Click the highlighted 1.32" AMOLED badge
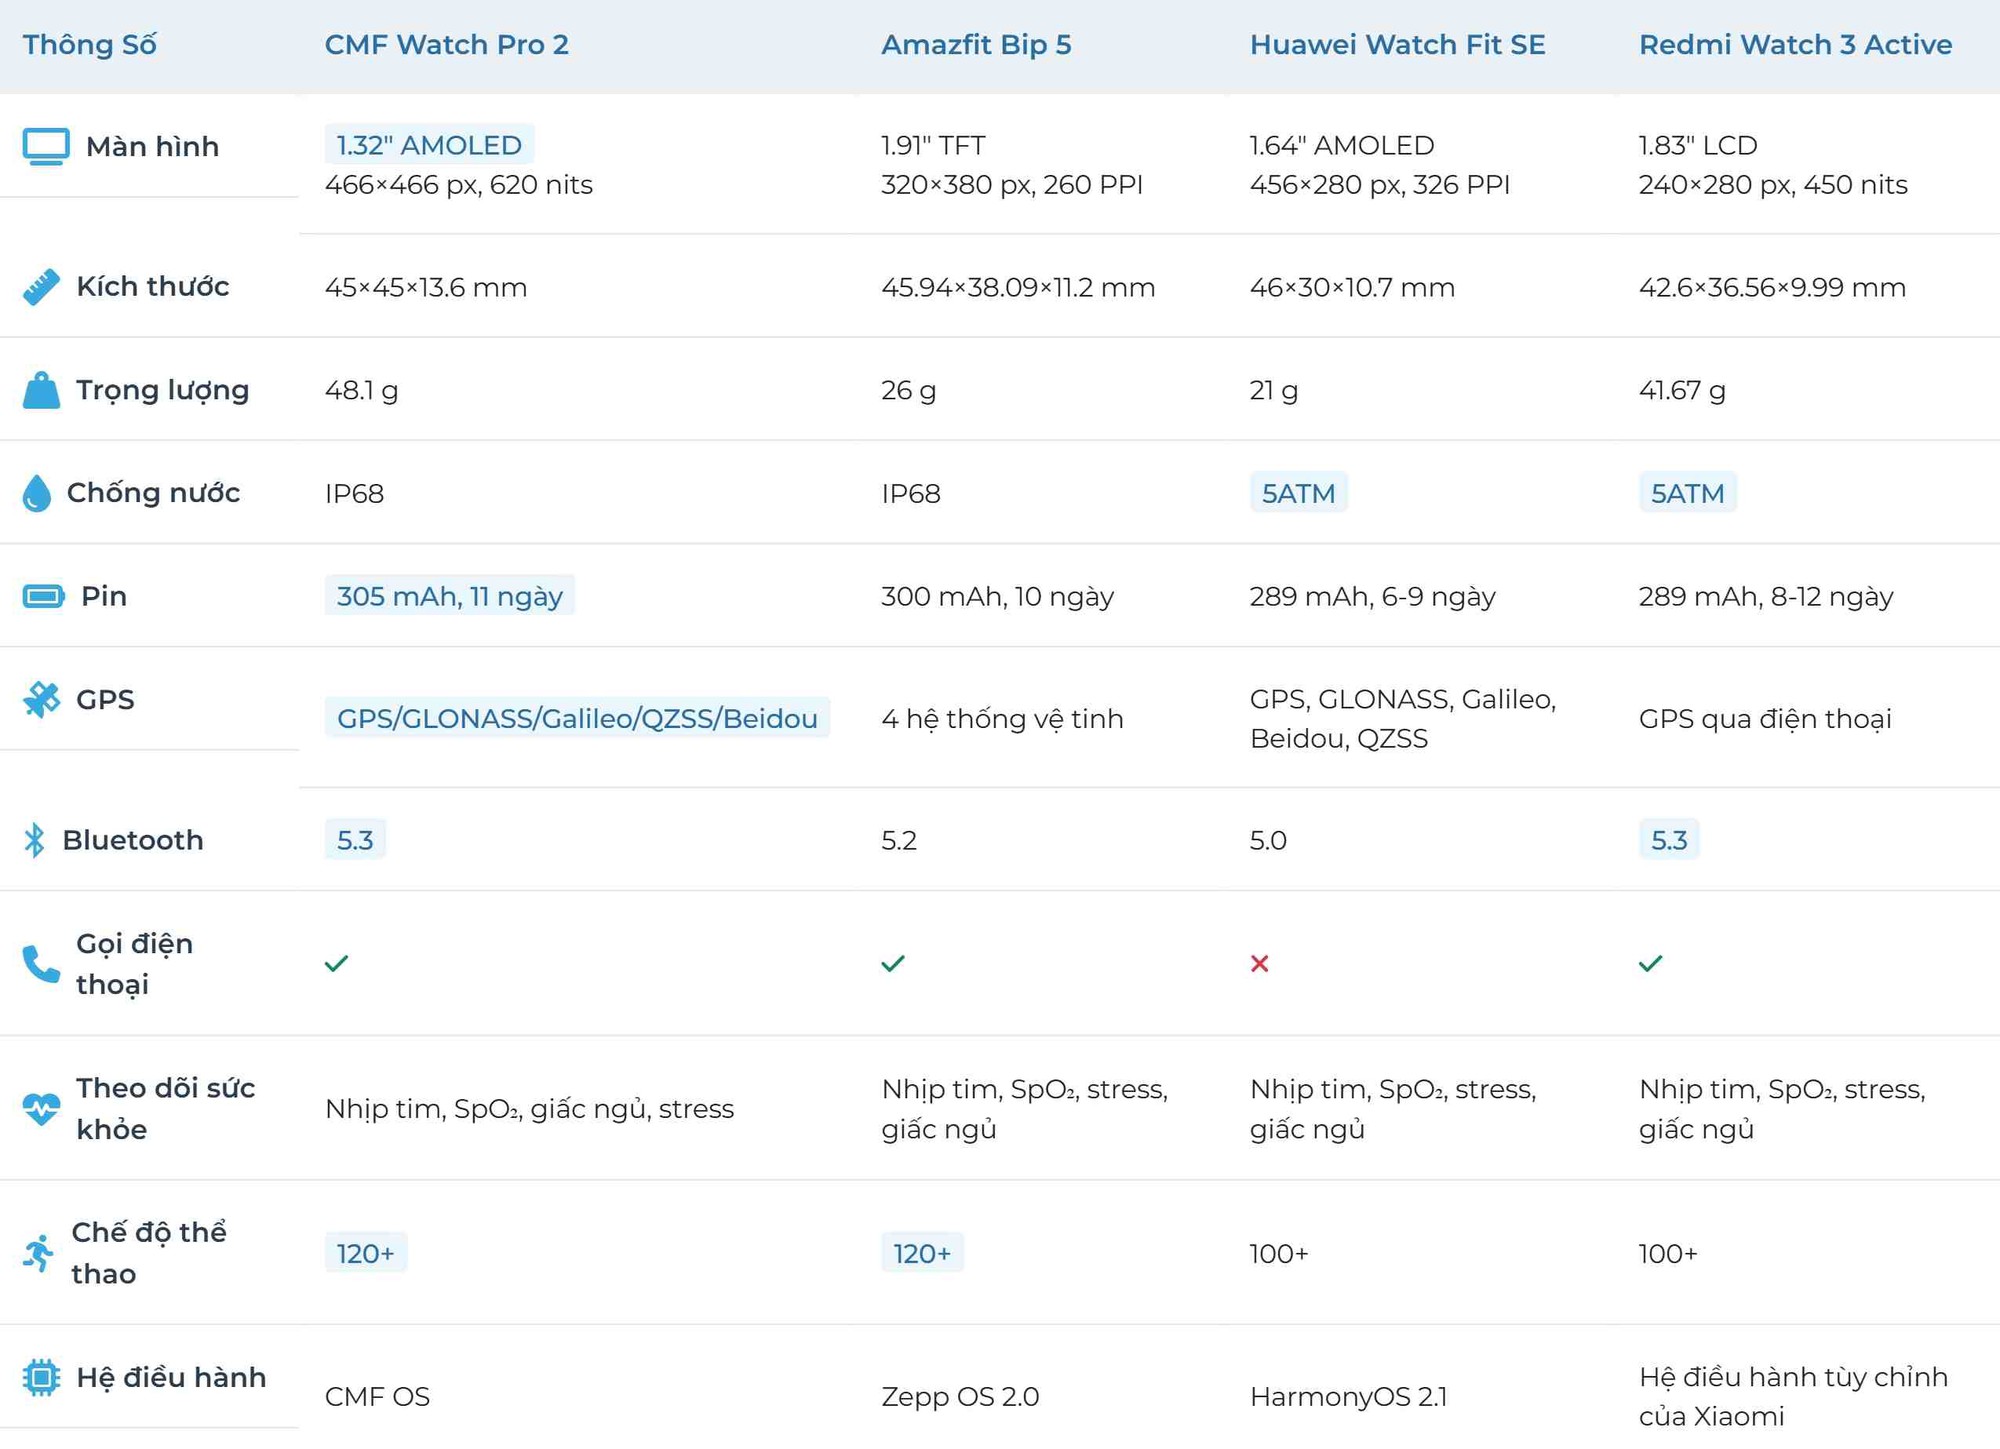This screenshot has height=1449, width=2000. 429,145
